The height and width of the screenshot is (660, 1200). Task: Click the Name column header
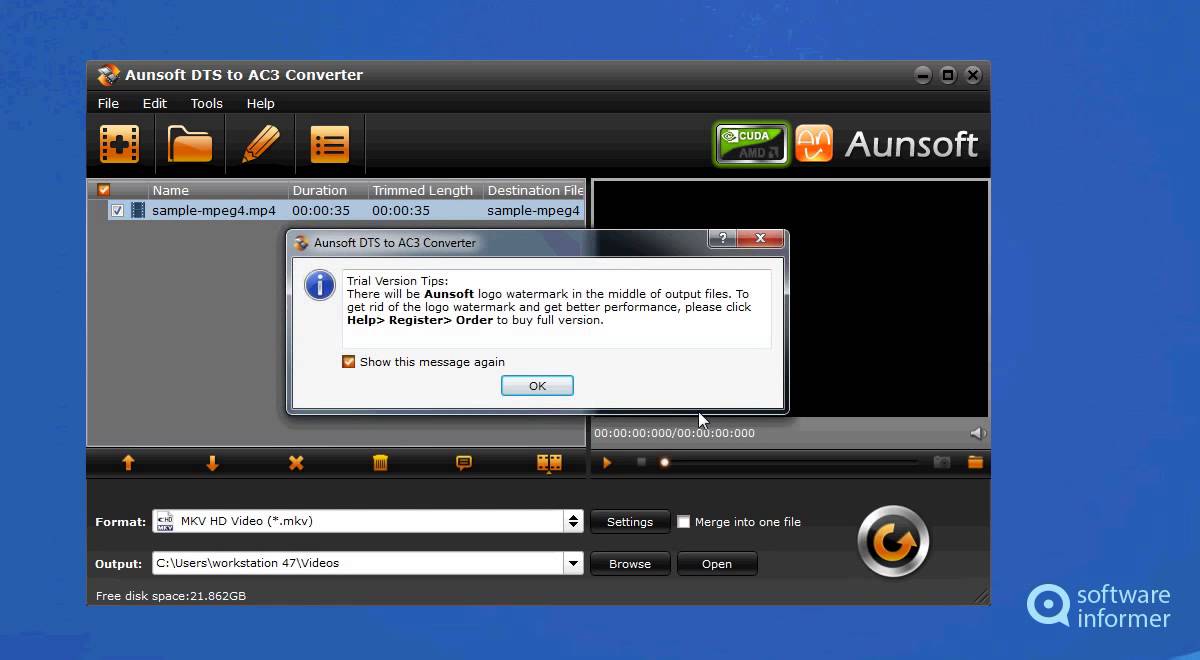pos(218,190)
